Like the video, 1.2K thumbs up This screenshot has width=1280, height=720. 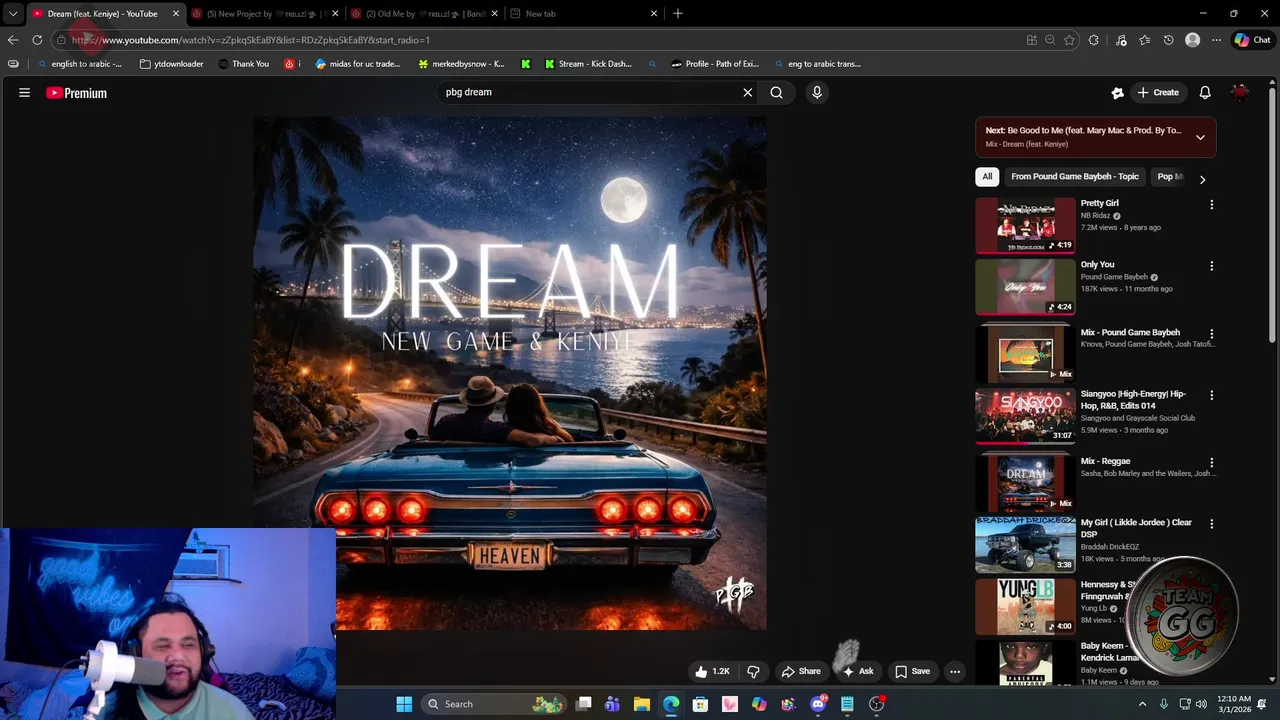(x=713, y=671)
